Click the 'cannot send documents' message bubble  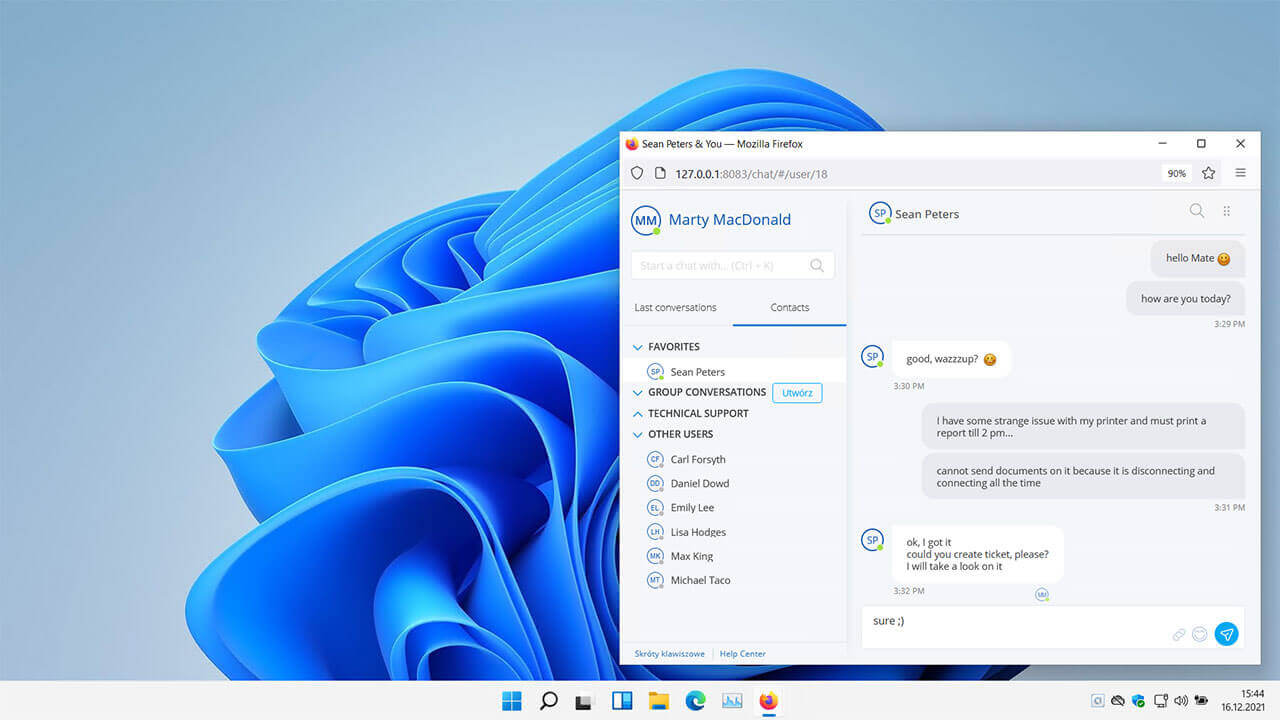(x=1083, y=477)
